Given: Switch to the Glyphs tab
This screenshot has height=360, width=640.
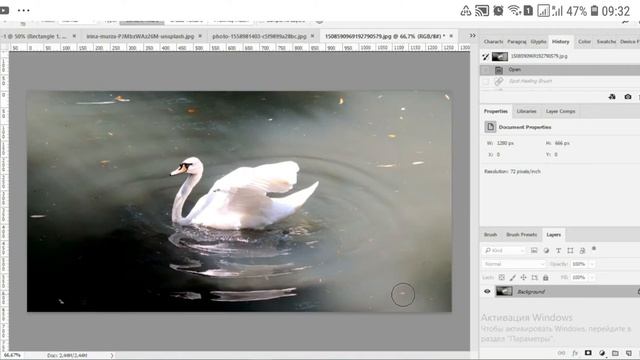Looking at the screenshot, I should 538,42.
